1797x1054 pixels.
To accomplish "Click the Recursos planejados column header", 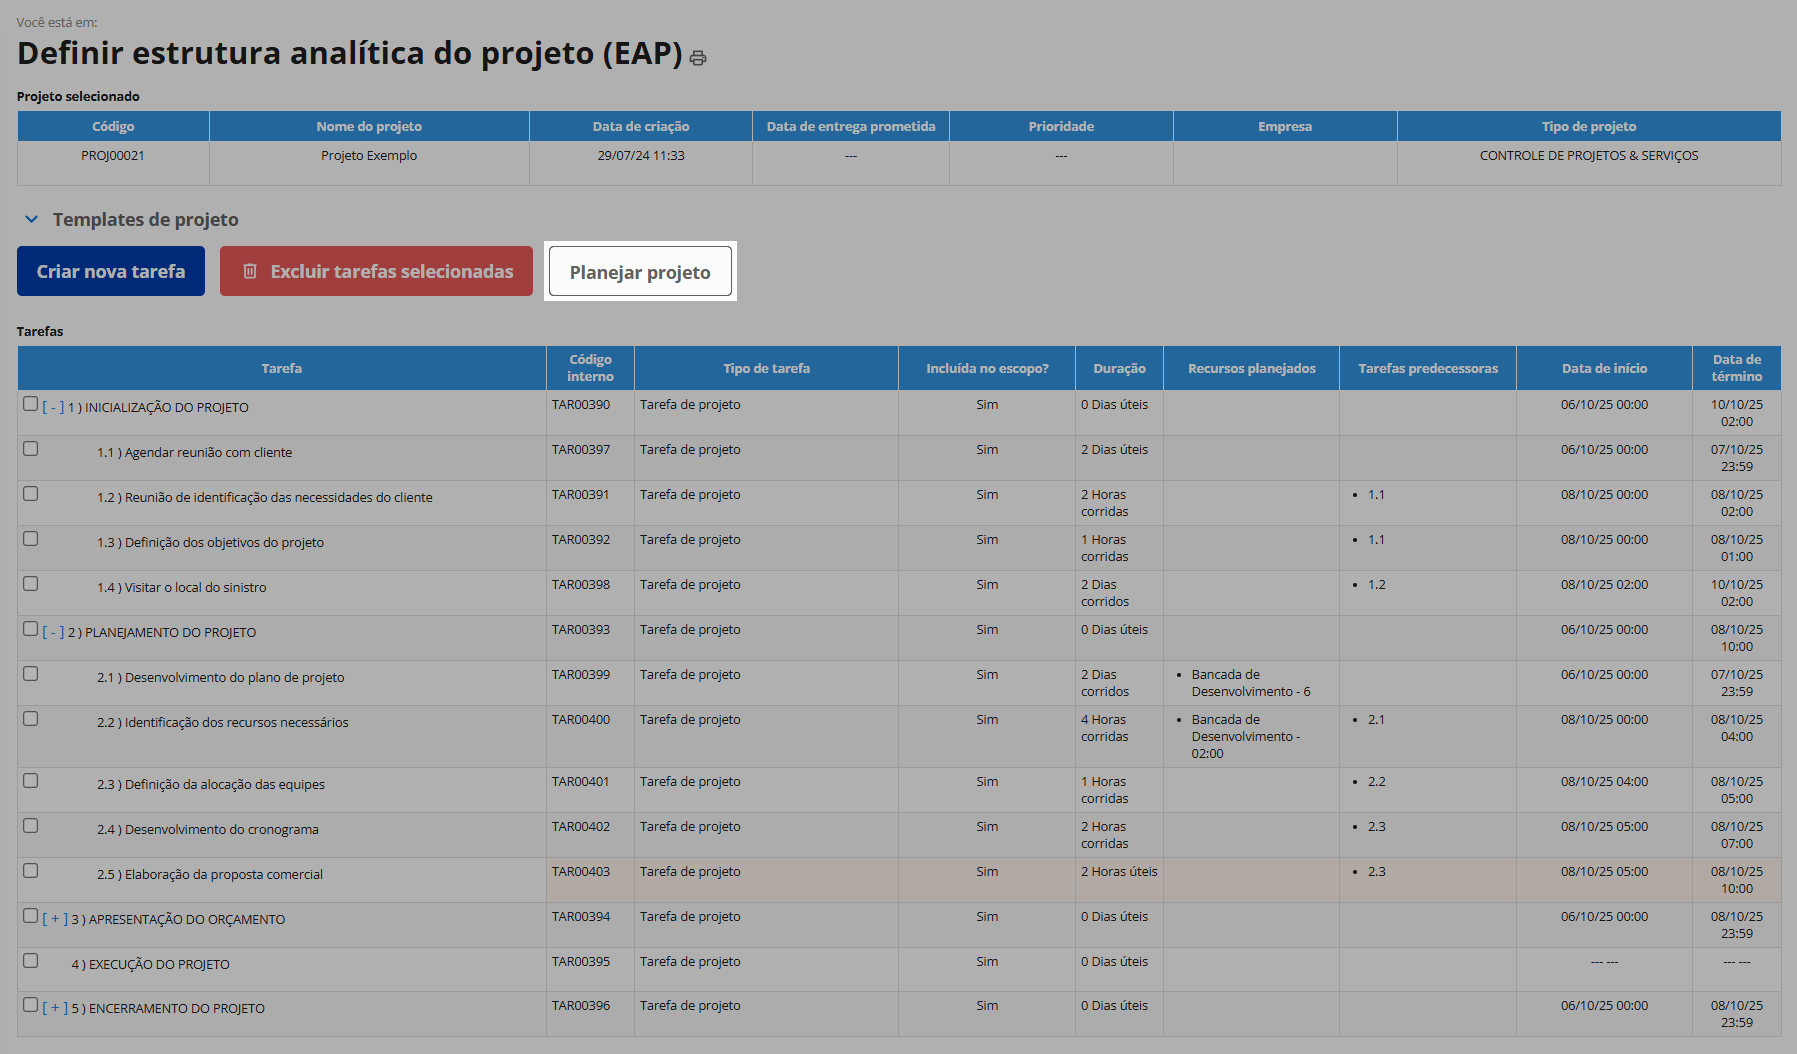I will (x=1251, y=369).
